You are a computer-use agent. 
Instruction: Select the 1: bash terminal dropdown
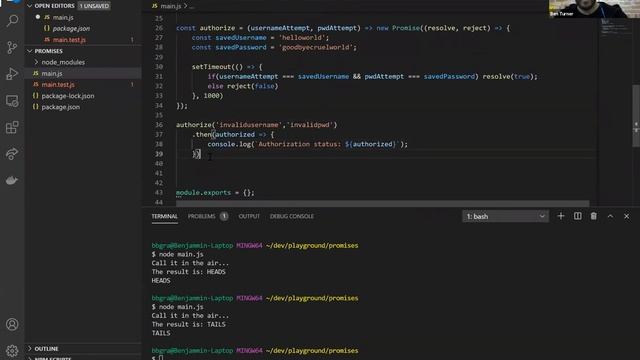pyautogui.click(x=505, y=216)
